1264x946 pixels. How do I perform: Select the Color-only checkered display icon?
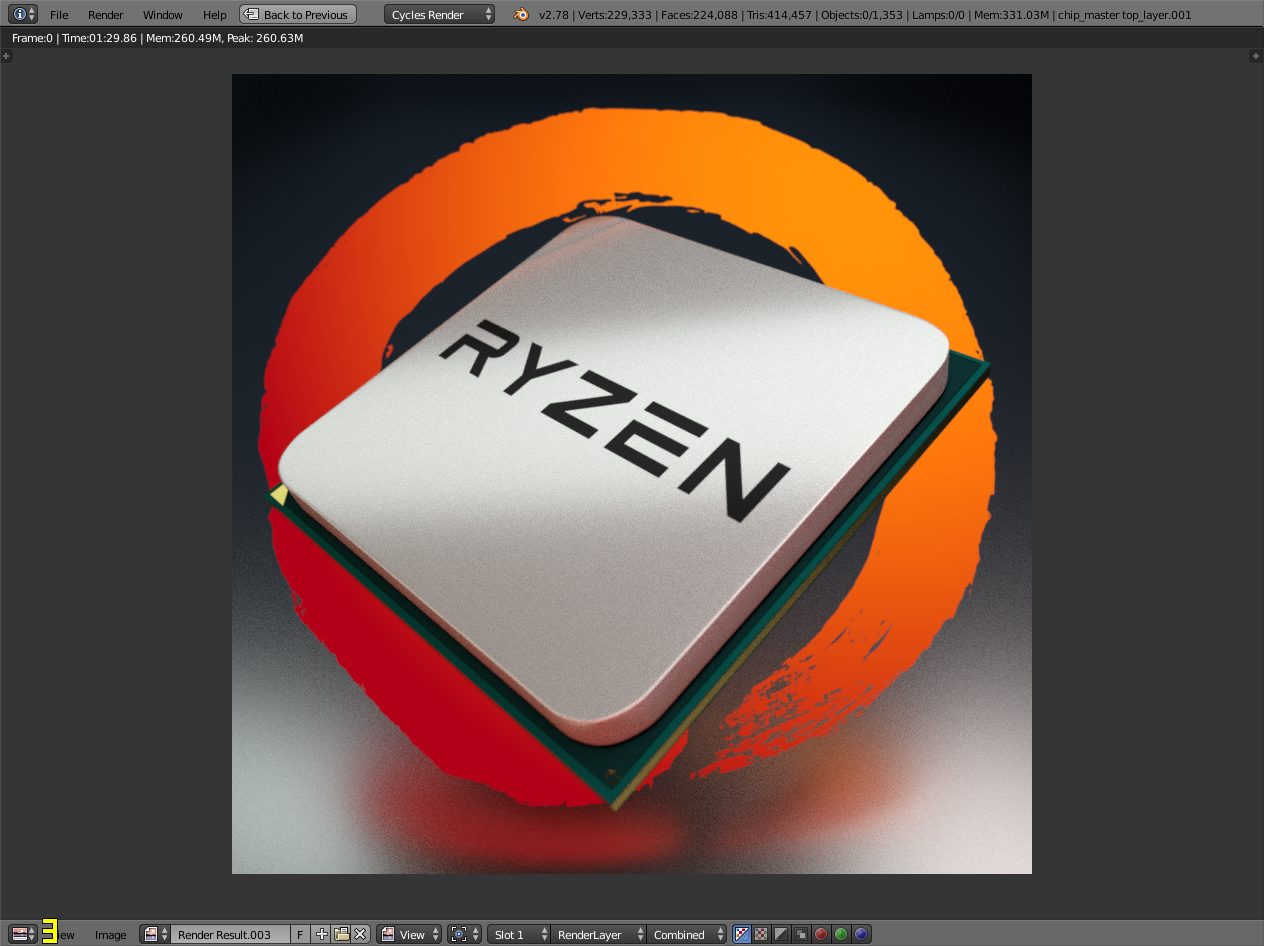[761, 934]
